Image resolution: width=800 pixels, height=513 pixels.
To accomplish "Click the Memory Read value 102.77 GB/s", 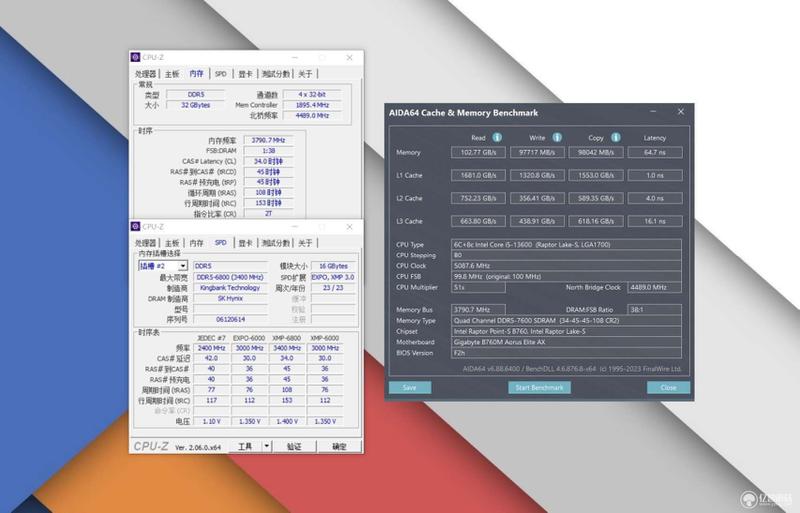I will 478,152.
